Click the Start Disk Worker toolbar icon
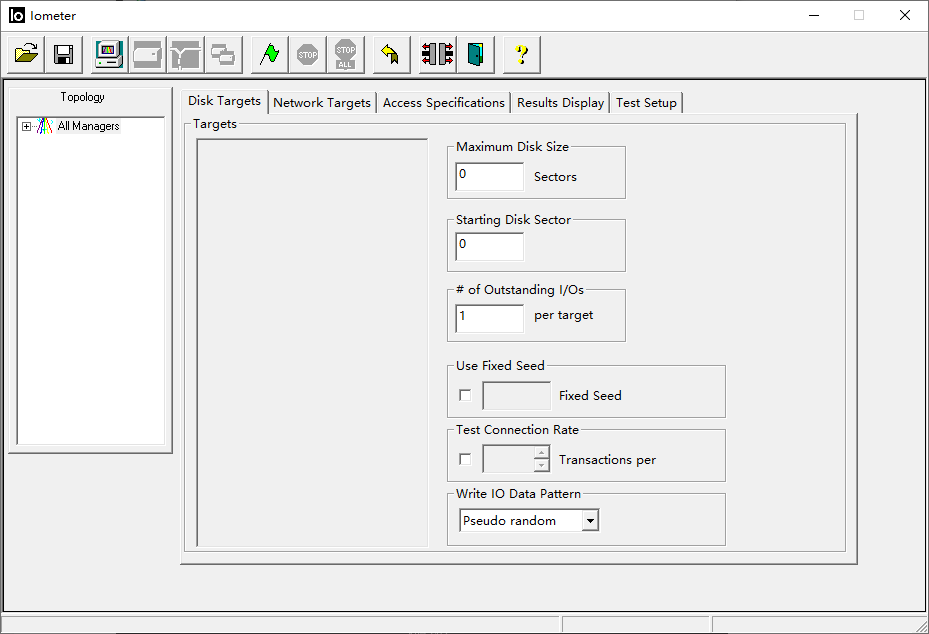 [x=148, y=55]
